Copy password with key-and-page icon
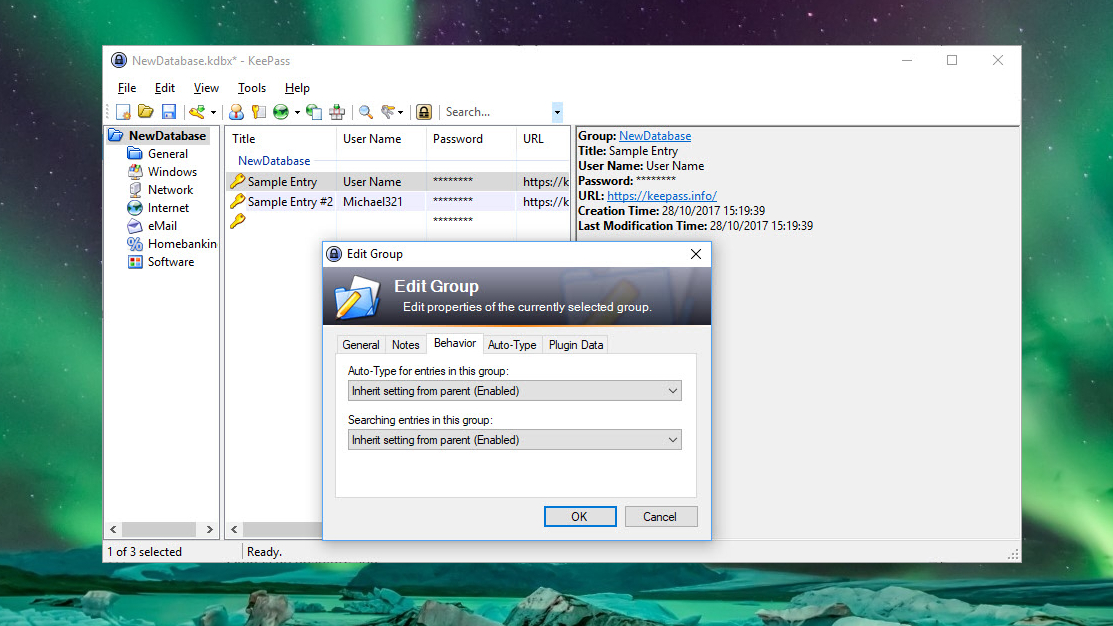 point(258,111)
